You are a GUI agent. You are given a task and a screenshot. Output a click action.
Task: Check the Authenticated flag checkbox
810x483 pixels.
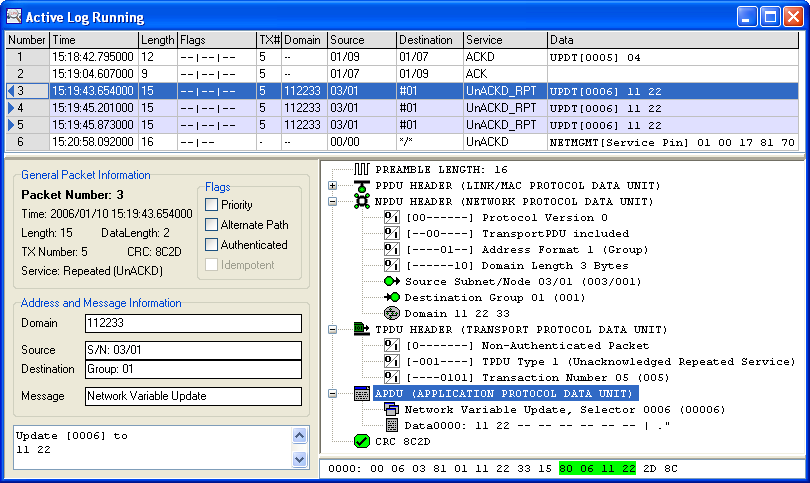[212, 245]
